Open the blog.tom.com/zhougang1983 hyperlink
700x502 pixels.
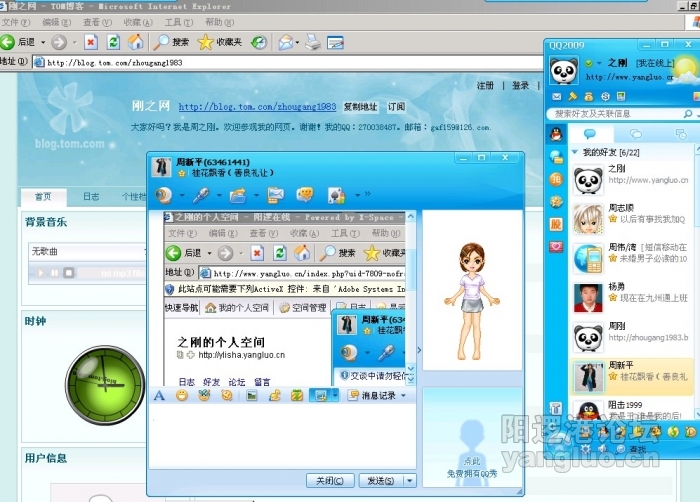click(257, 107)
